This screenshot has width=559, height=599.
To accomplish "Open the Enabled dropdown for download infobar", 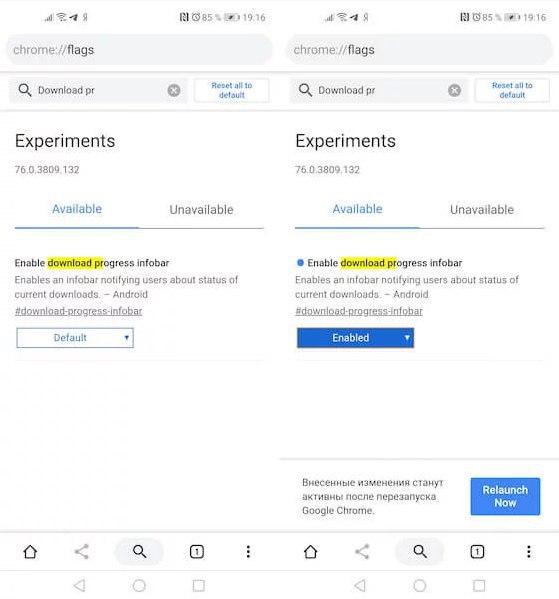I will [x=355, y=338].
